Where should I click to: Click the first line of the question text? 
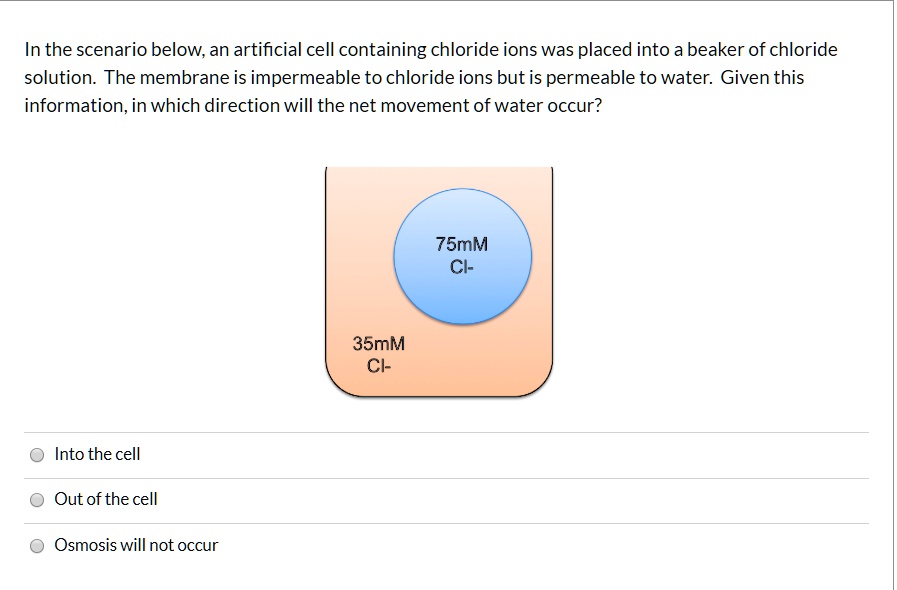(x=430, y=48)
